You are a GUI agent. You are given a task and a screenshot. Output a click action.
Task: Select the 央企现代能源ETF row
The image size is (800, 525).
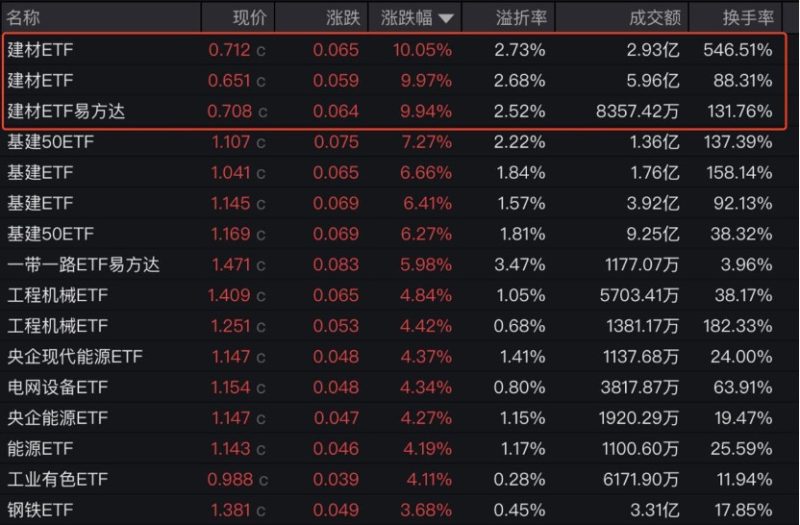pyautogui.click(x=391, y=356)
